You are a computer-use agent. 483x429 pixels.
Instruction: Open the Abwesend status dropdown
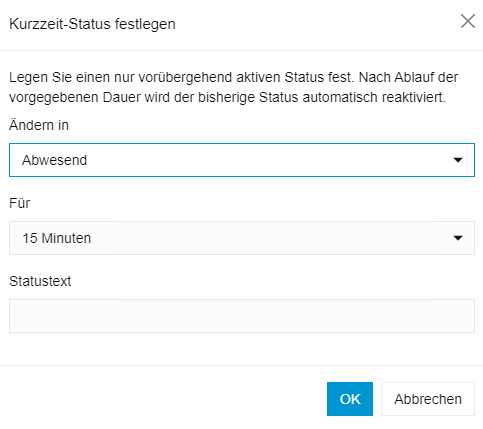(x=242, y=160)
